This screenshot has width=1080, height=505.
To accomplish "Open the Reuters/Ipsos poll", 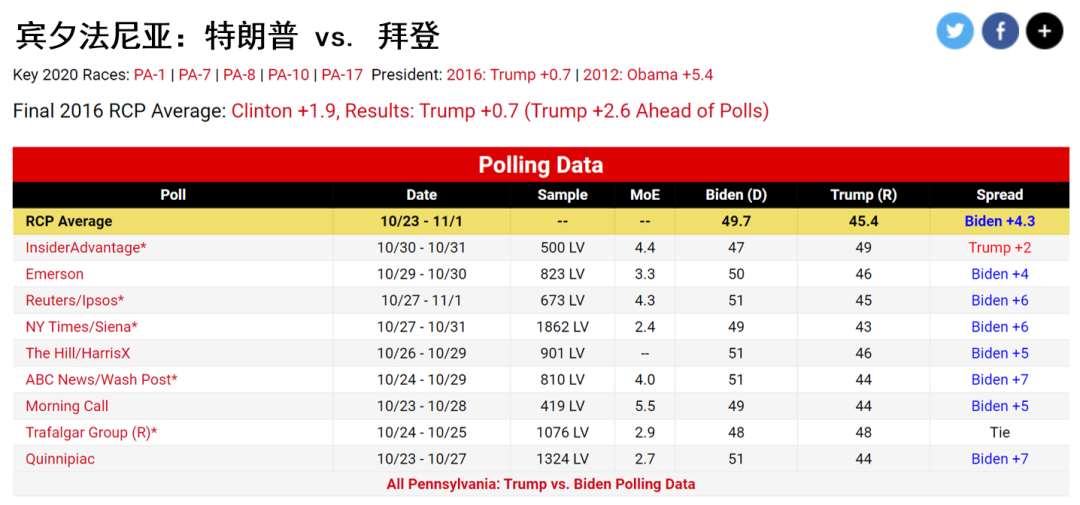I will click(x=75, y=300).
